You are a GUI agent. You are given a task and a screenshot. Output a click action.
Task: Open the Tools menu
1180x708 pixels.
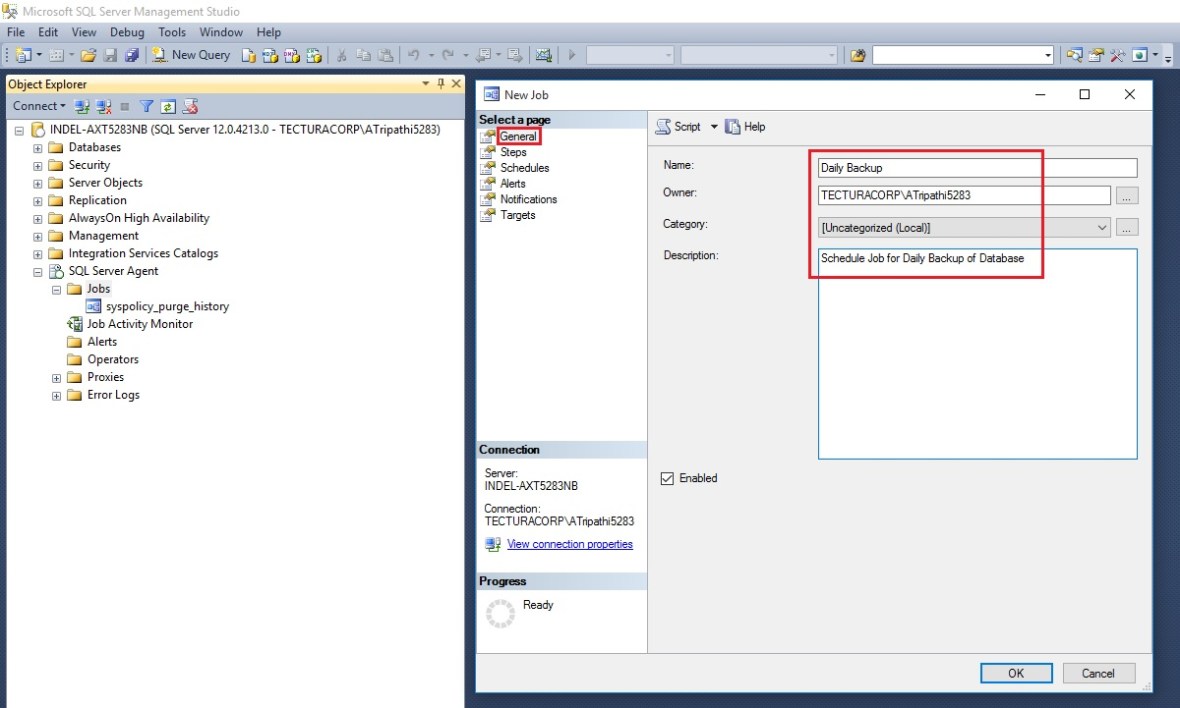coord(172,32)
